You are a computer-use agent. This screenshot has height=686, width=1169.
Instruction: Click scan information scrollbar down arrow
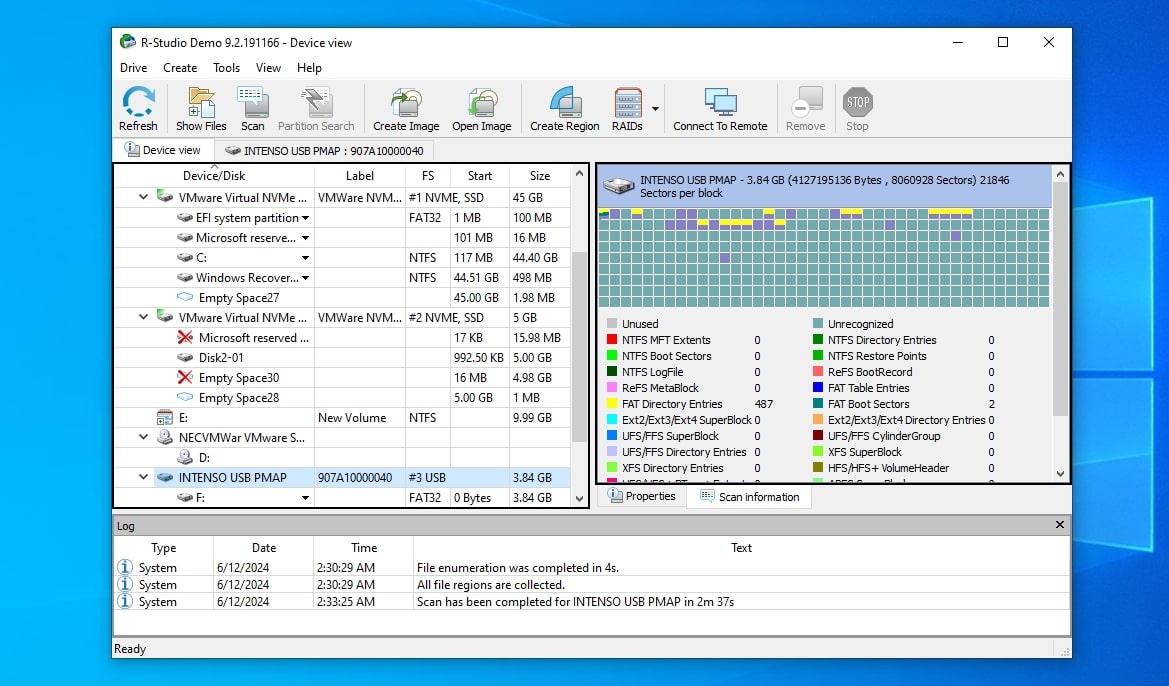pos(1060,473)
